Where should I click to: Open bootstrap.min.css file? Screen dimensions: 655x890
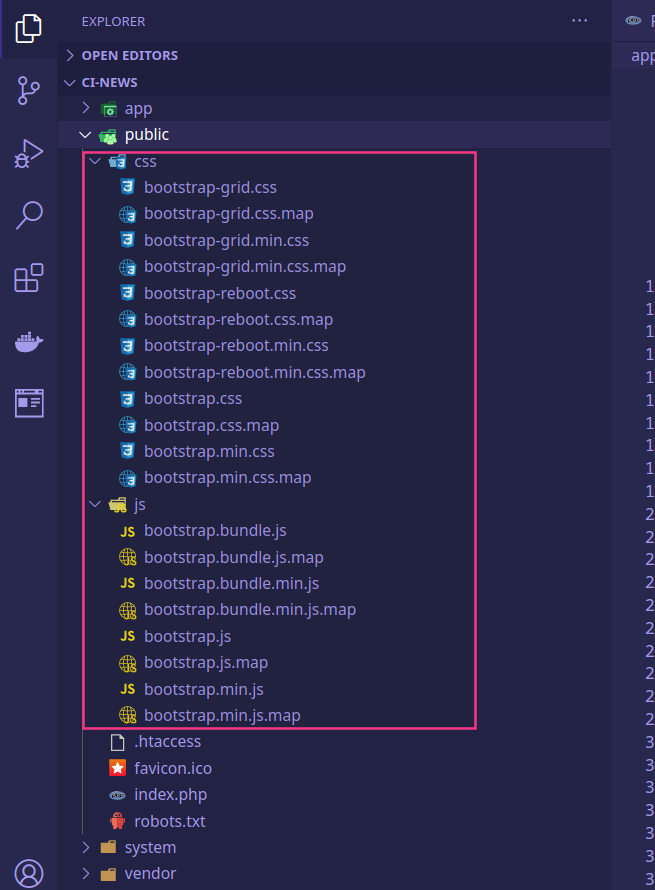point(209,451)
